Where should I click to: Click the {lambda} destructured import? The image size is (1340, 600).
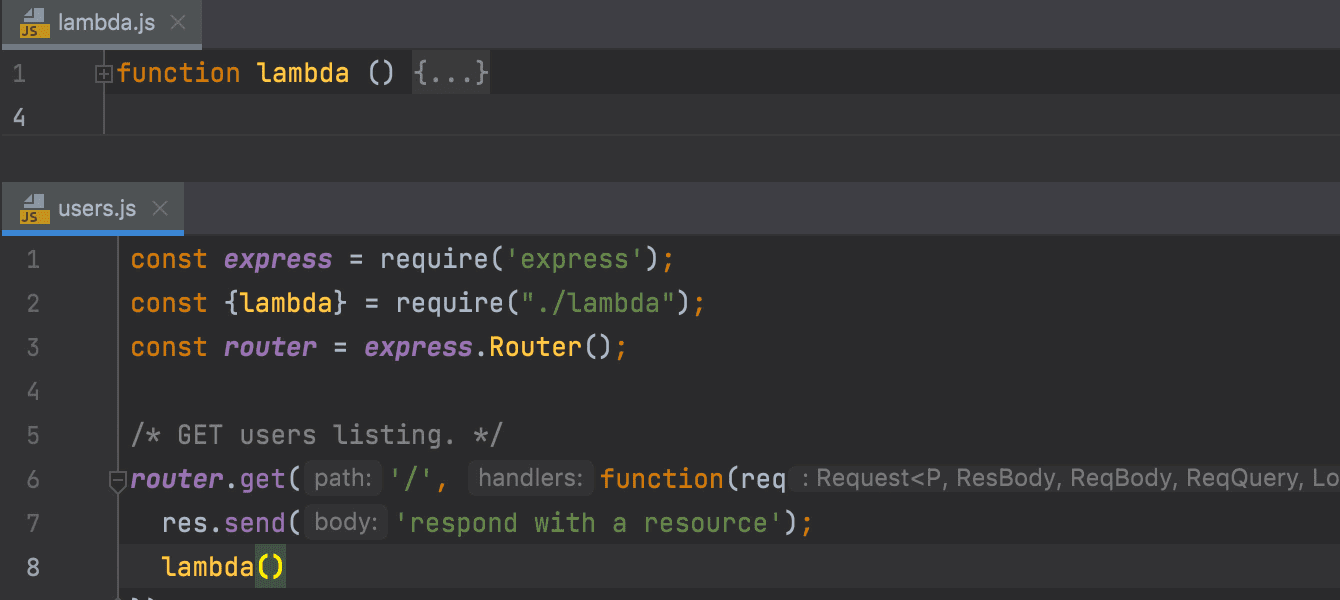[287, 303]
